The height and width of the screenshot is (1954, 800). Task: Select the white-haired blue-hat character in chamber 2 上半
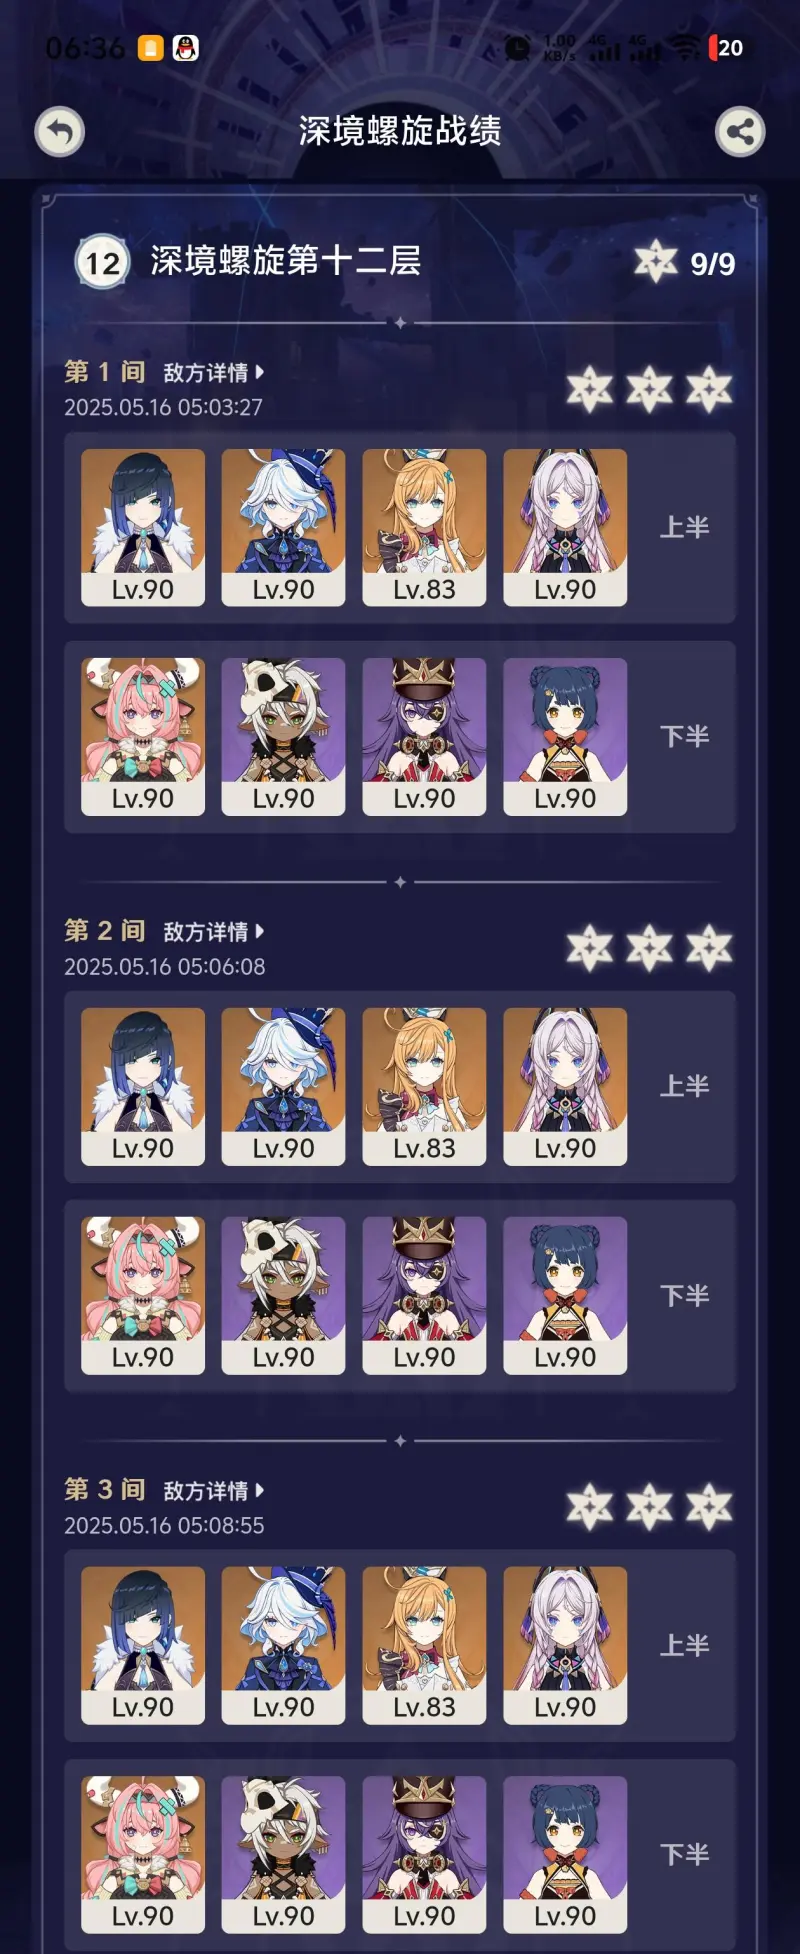point(283,1087)
